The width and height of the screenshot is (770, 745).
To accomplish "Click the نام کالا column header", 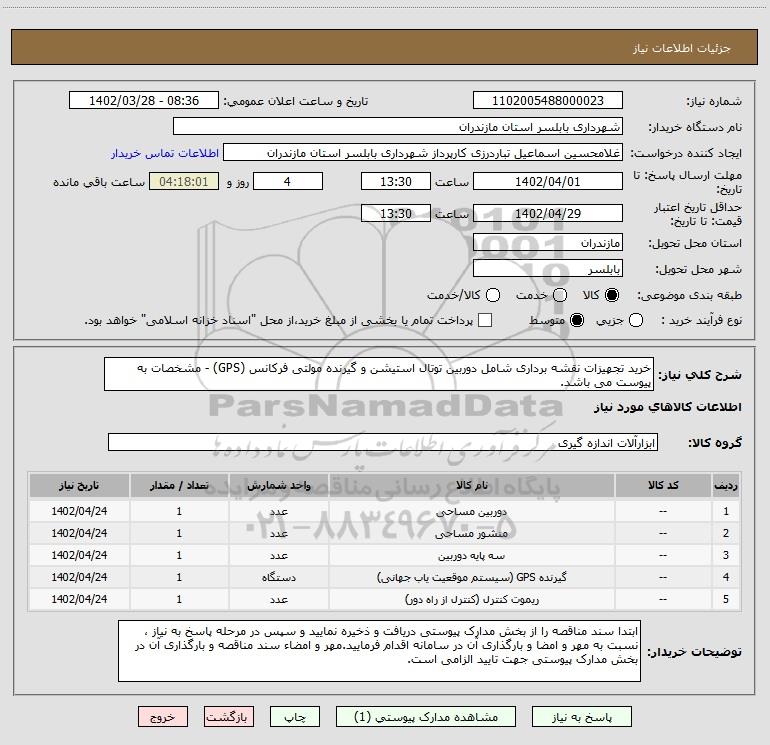I will [x=471, y=485].
